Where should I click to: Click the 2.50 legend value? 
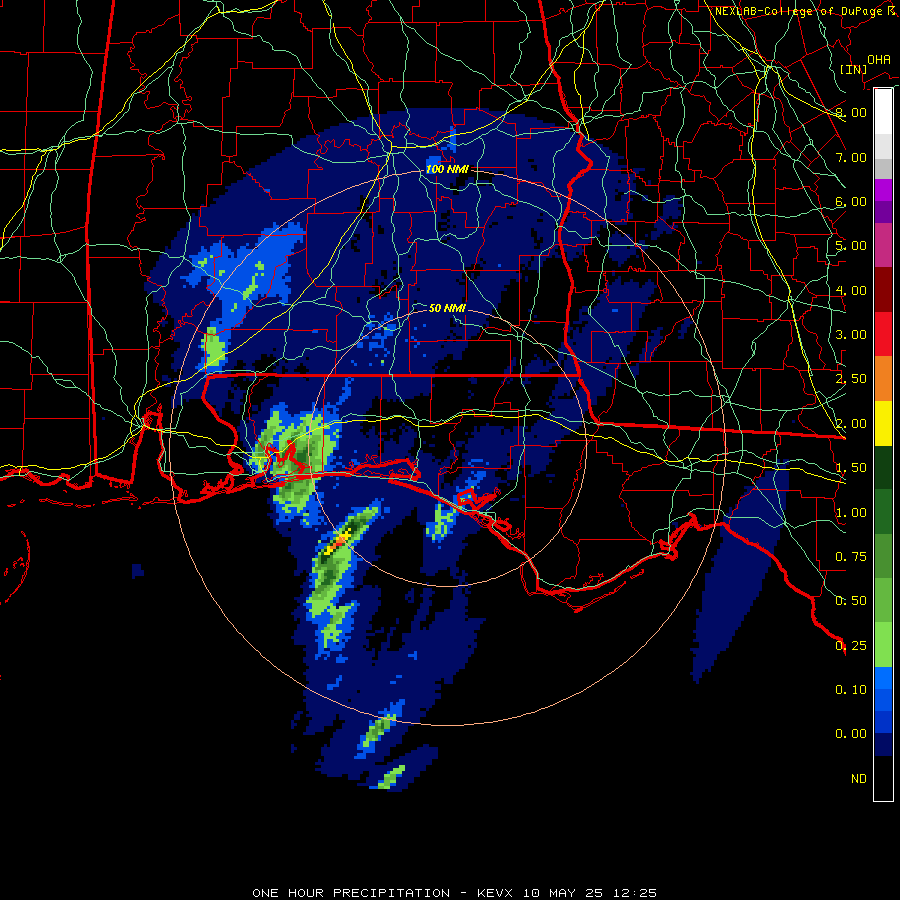coord(851,379)
